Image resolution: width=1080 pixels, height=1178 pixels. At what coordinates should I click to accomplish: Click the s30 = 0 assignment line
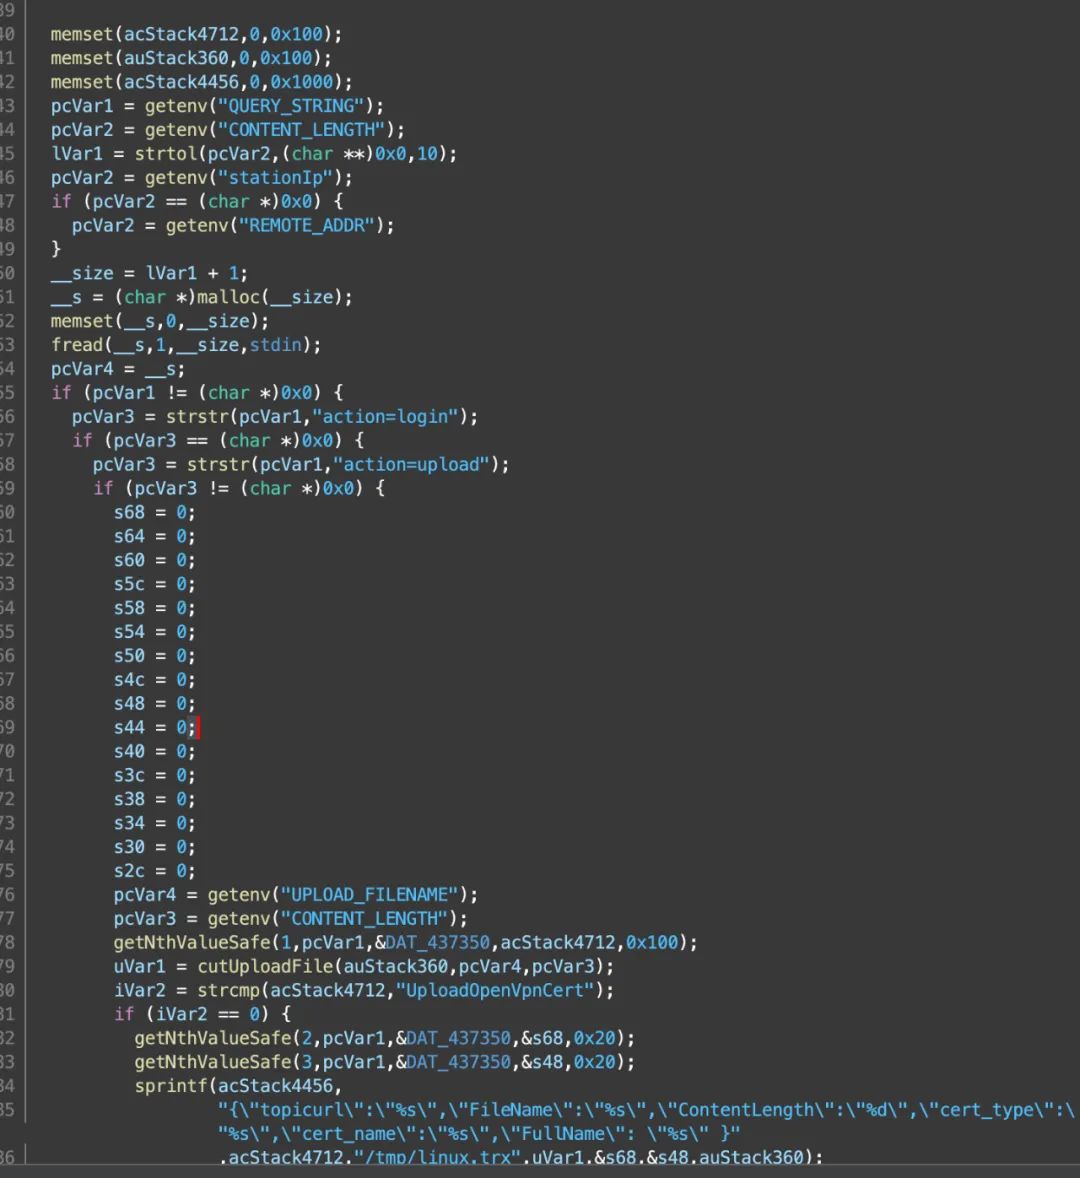154,847
